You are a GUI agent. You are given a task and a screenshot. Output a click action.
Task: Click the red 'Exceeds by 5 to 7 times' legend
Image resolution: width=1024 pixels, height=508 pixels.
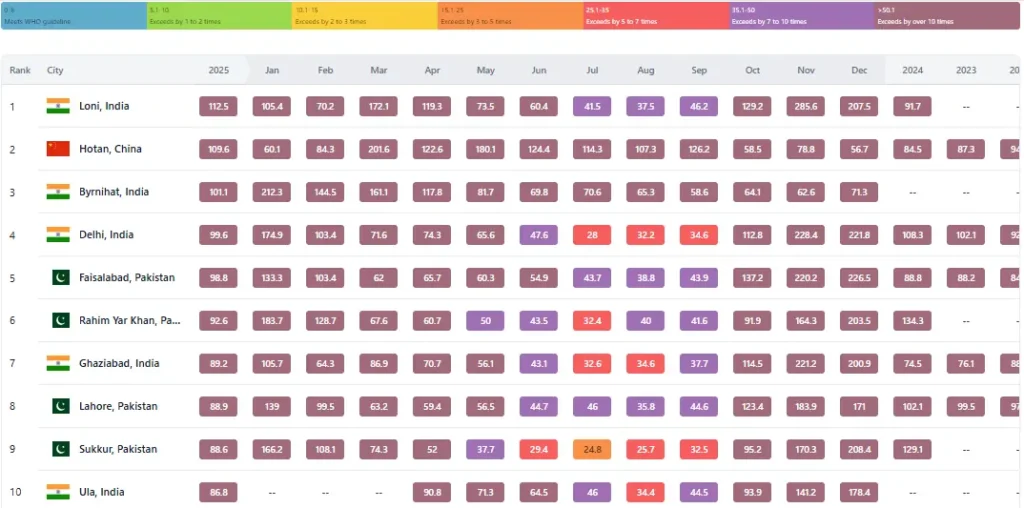(x=657, y=15)
